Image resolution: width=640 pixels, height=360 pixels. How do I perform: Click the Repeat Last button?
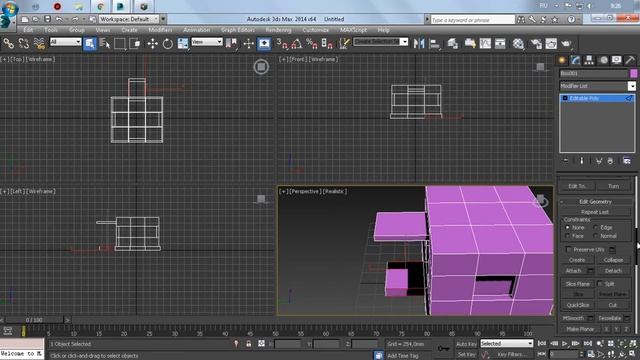(x=595, y=212)
